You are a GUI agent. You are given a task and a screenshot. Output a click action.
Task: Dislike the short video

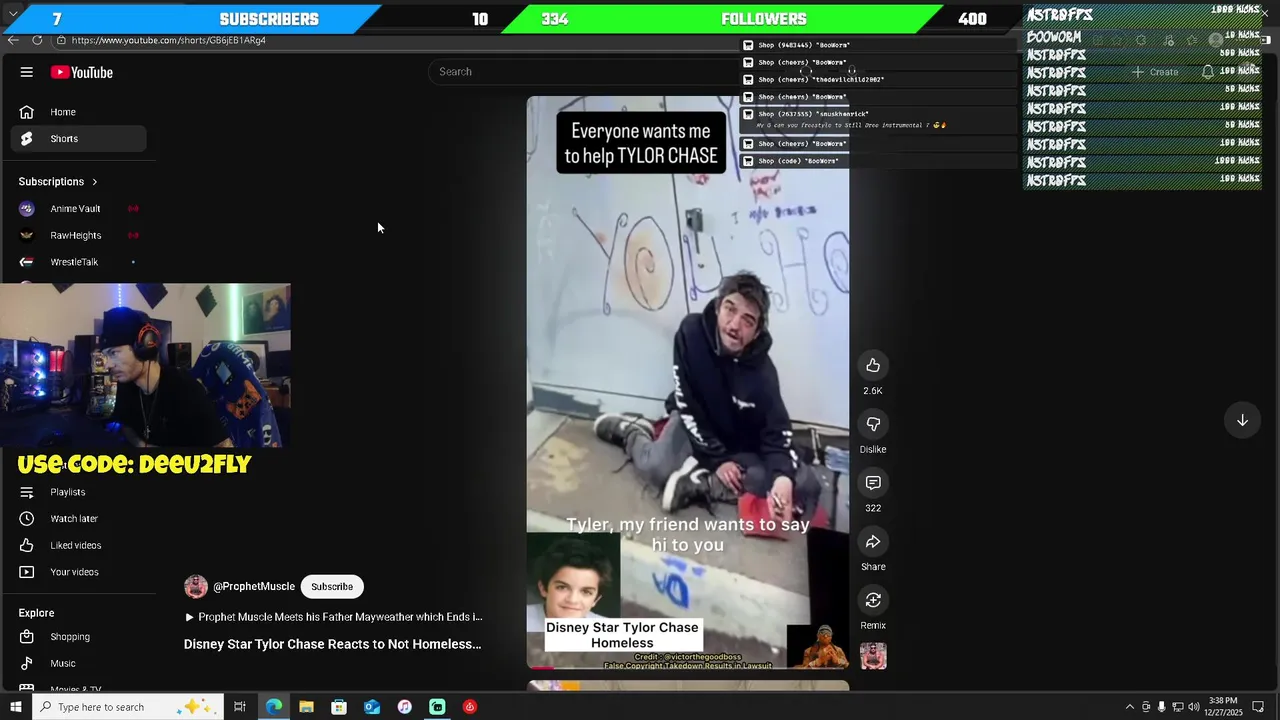coord(873,425)
